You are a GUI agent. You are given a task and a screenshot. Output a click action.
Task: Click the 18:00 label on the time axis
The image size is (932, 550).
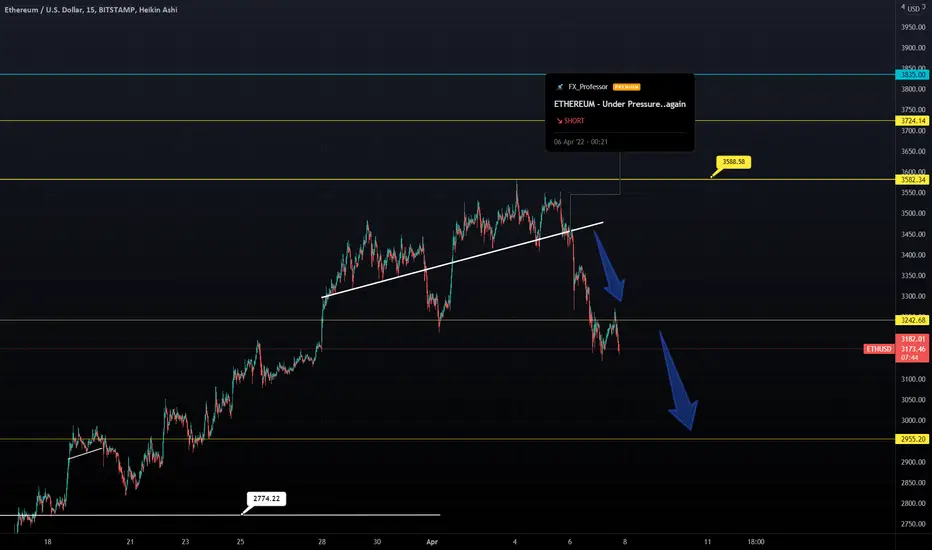click(x=755, y=542)
